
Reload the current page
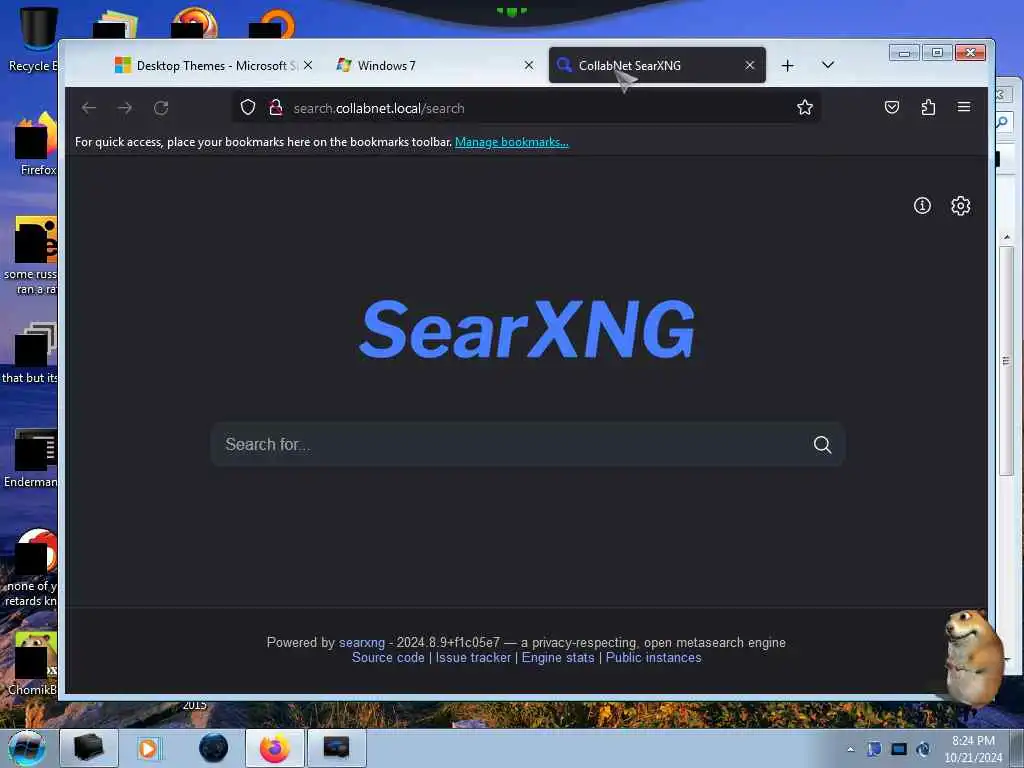click(x=161, y=108)
